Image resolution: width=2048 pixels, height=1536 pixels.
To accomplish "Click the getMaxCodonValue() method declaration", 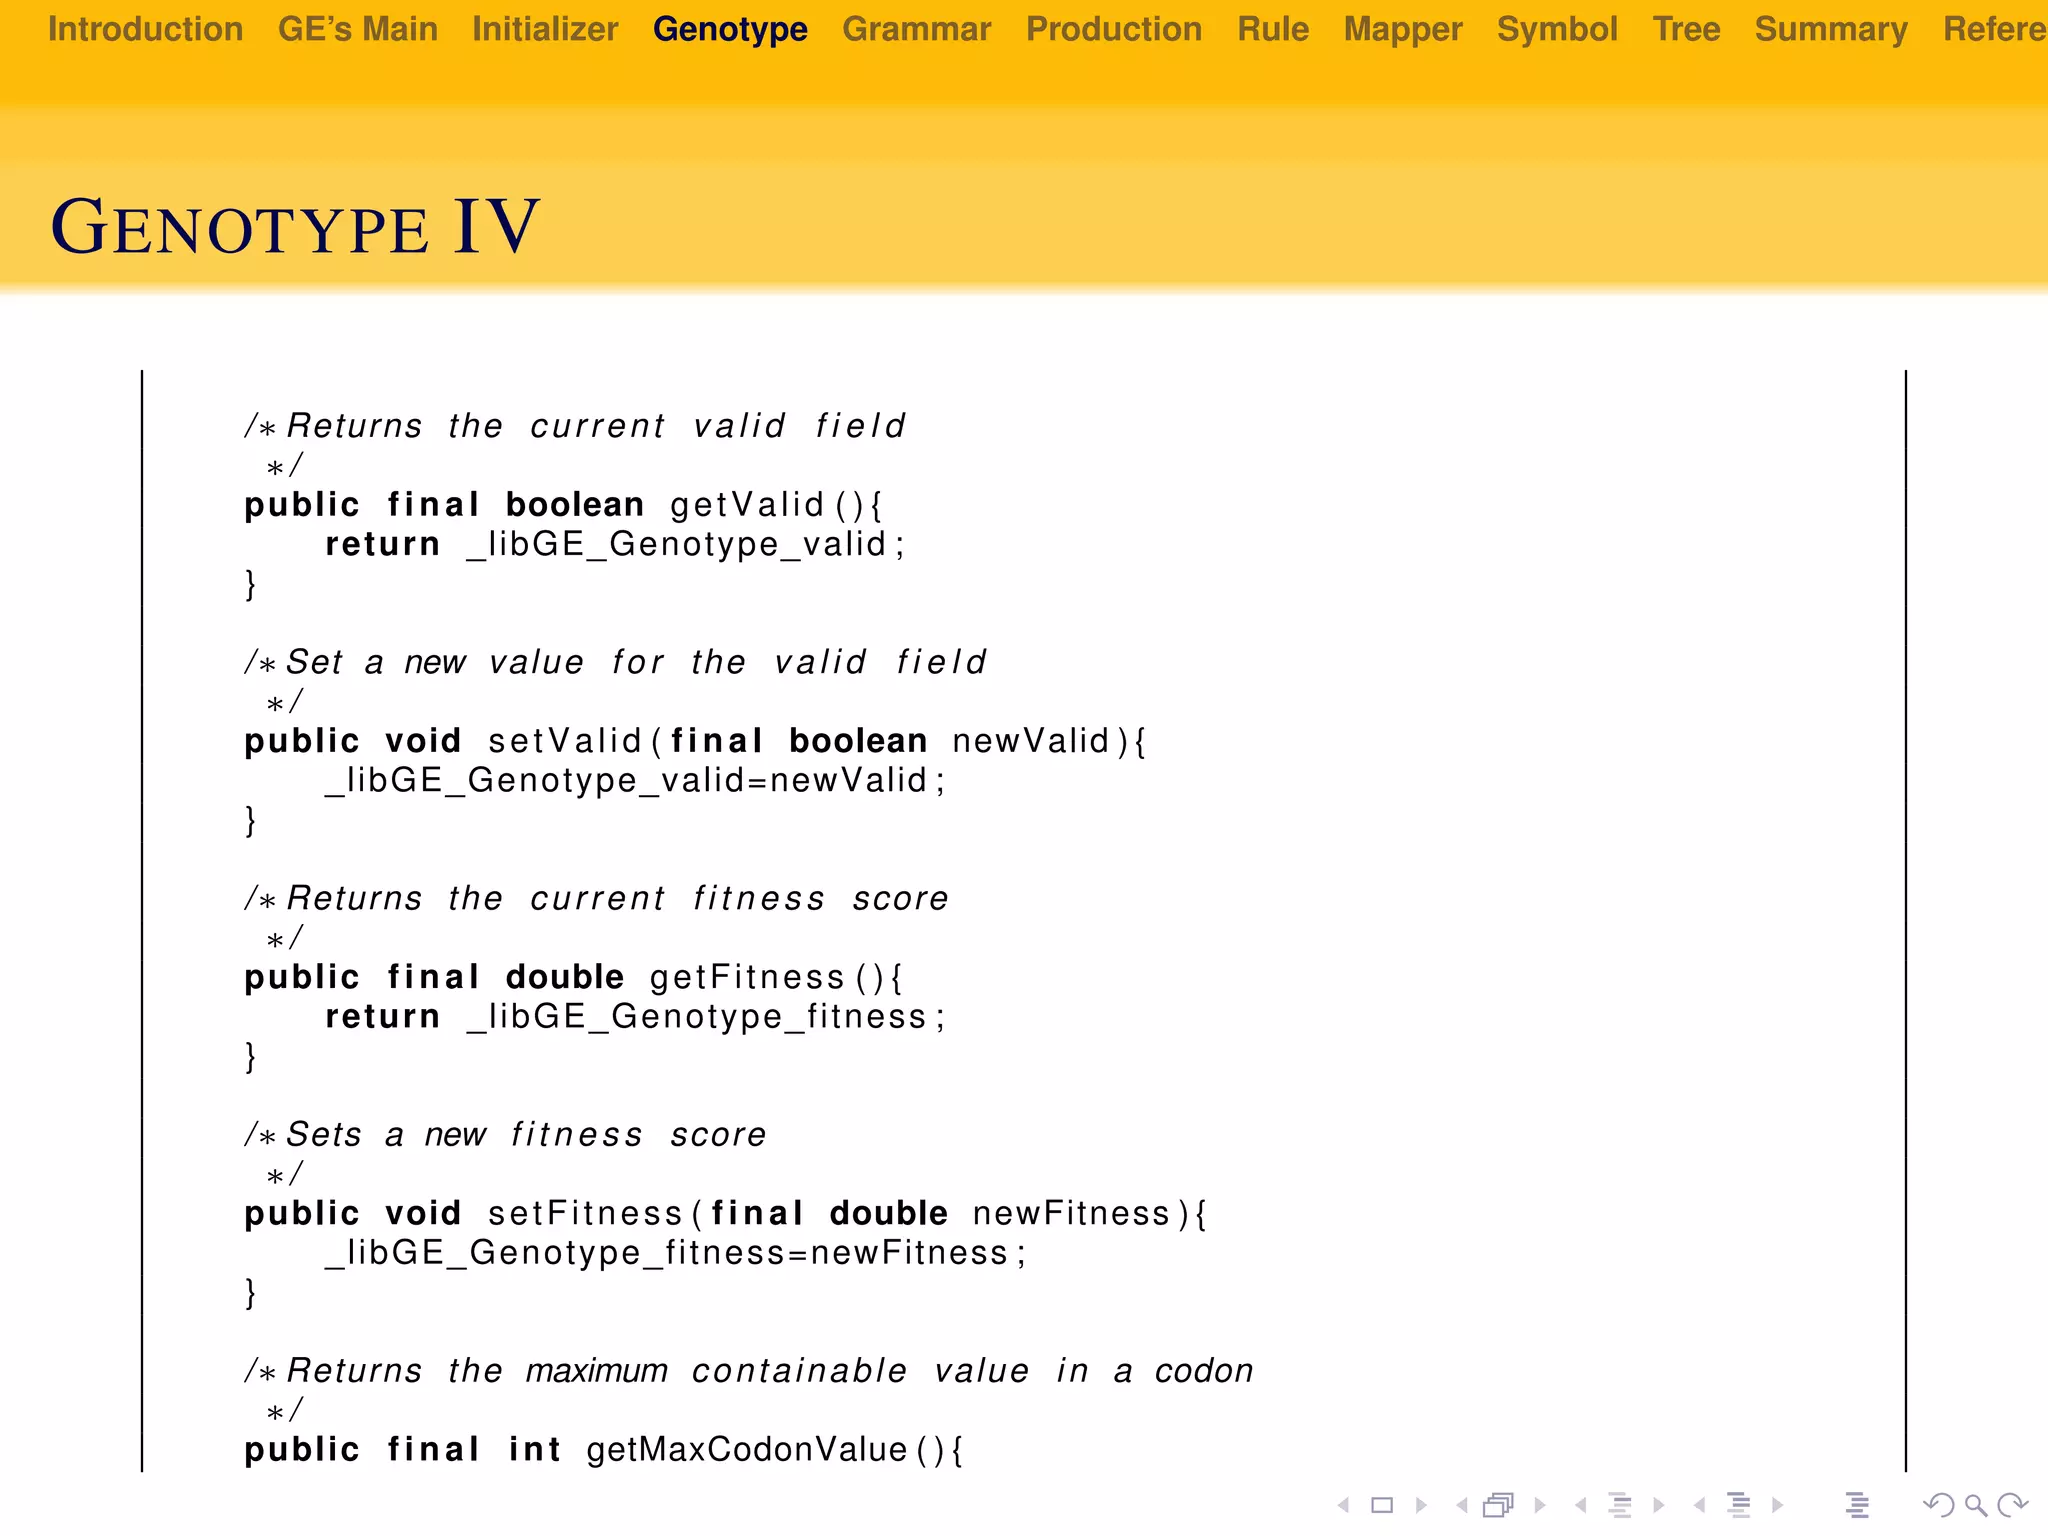I will (x=604, y=1449).
